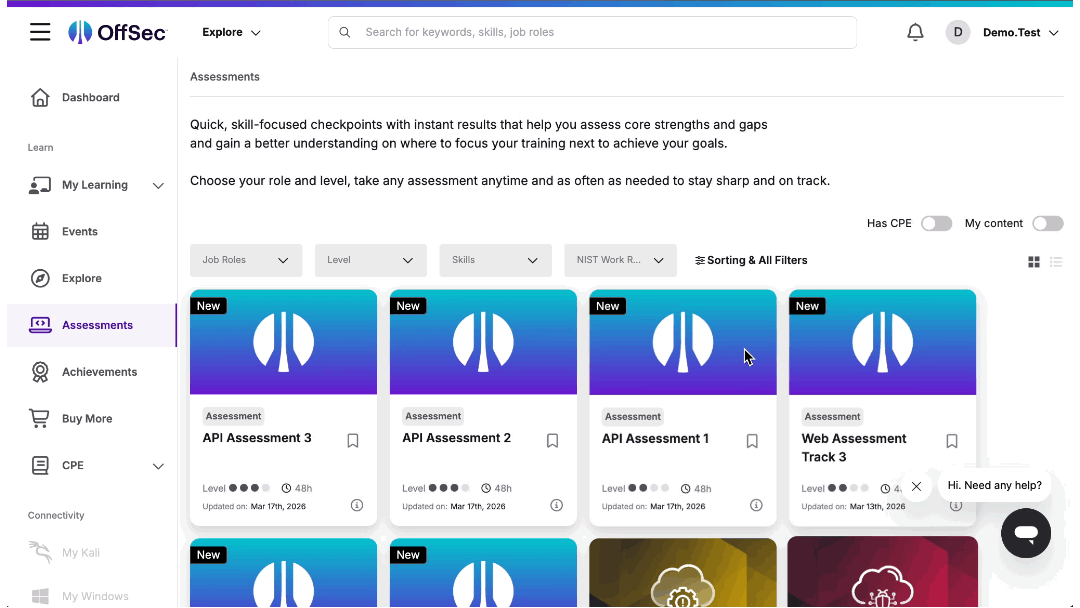
Task: Turn on the My content toggle
Action: coord(1047,223)
